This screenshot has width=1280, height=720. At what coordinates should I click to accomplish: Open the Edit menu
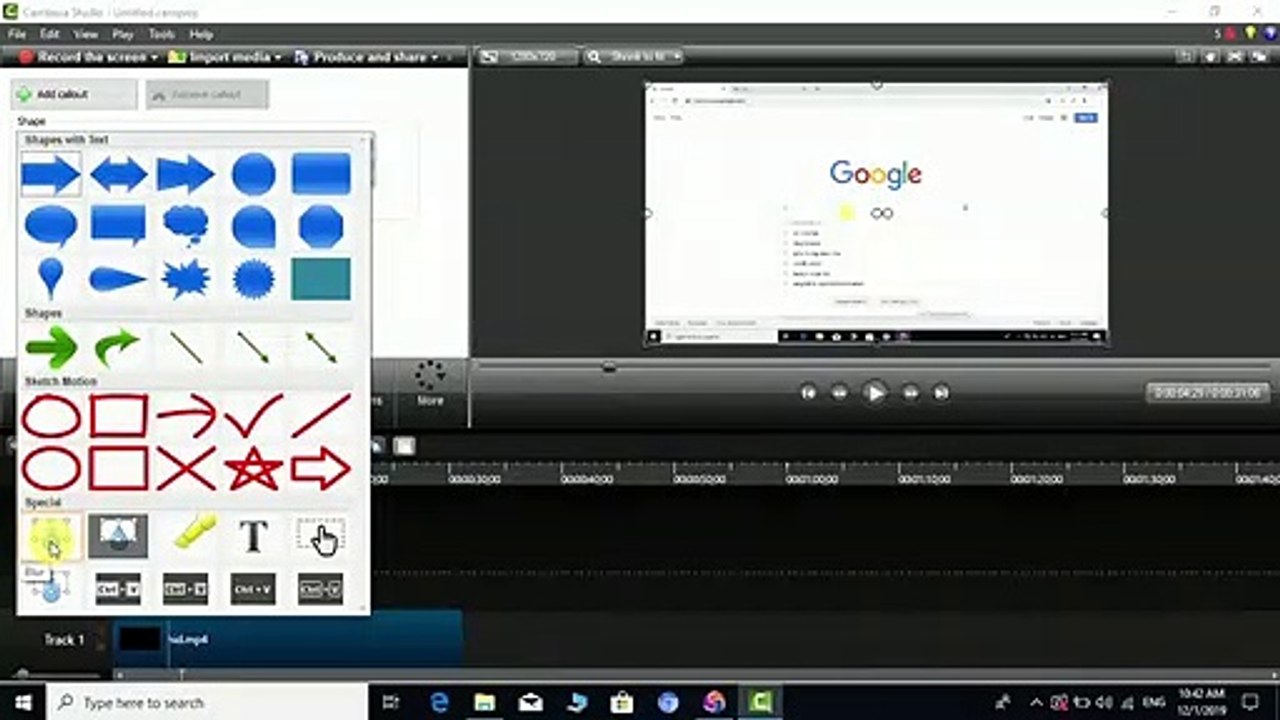(x=49, y=34)
